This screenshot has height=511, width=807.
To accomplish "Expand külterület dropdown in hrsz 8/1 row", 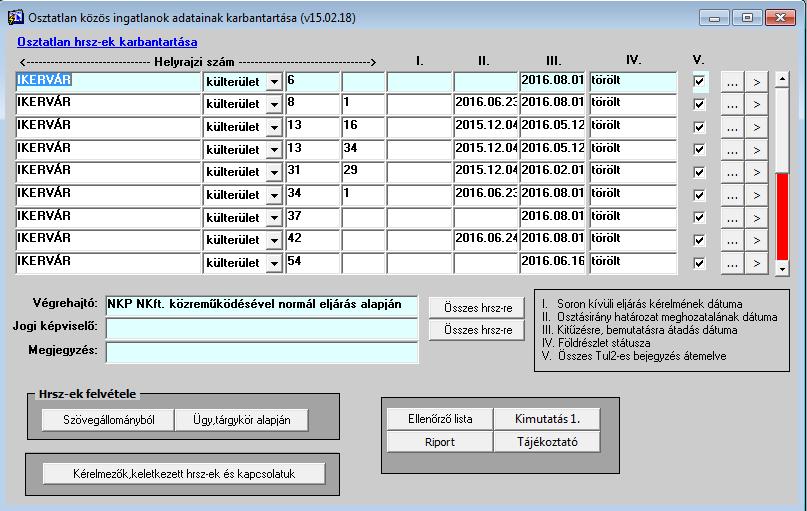I will 274,104.
